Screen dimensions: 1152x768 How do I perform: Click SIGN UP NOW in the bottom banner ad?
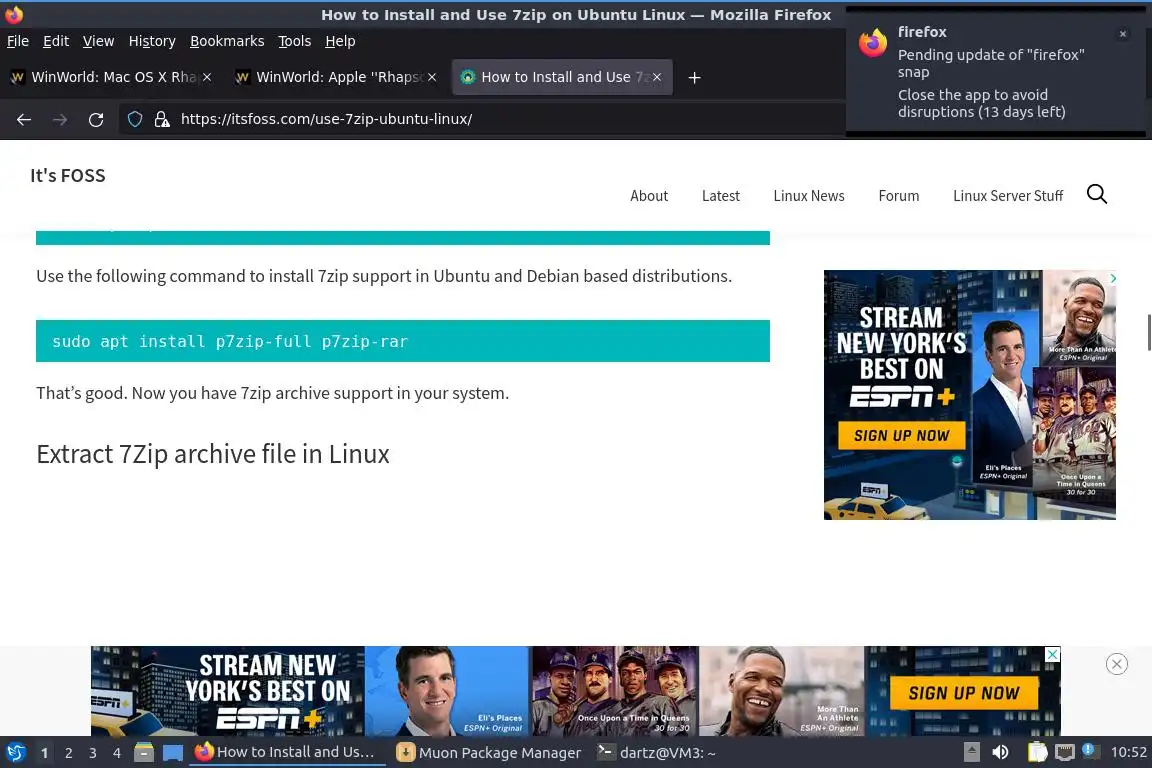(x=964, y=693)
